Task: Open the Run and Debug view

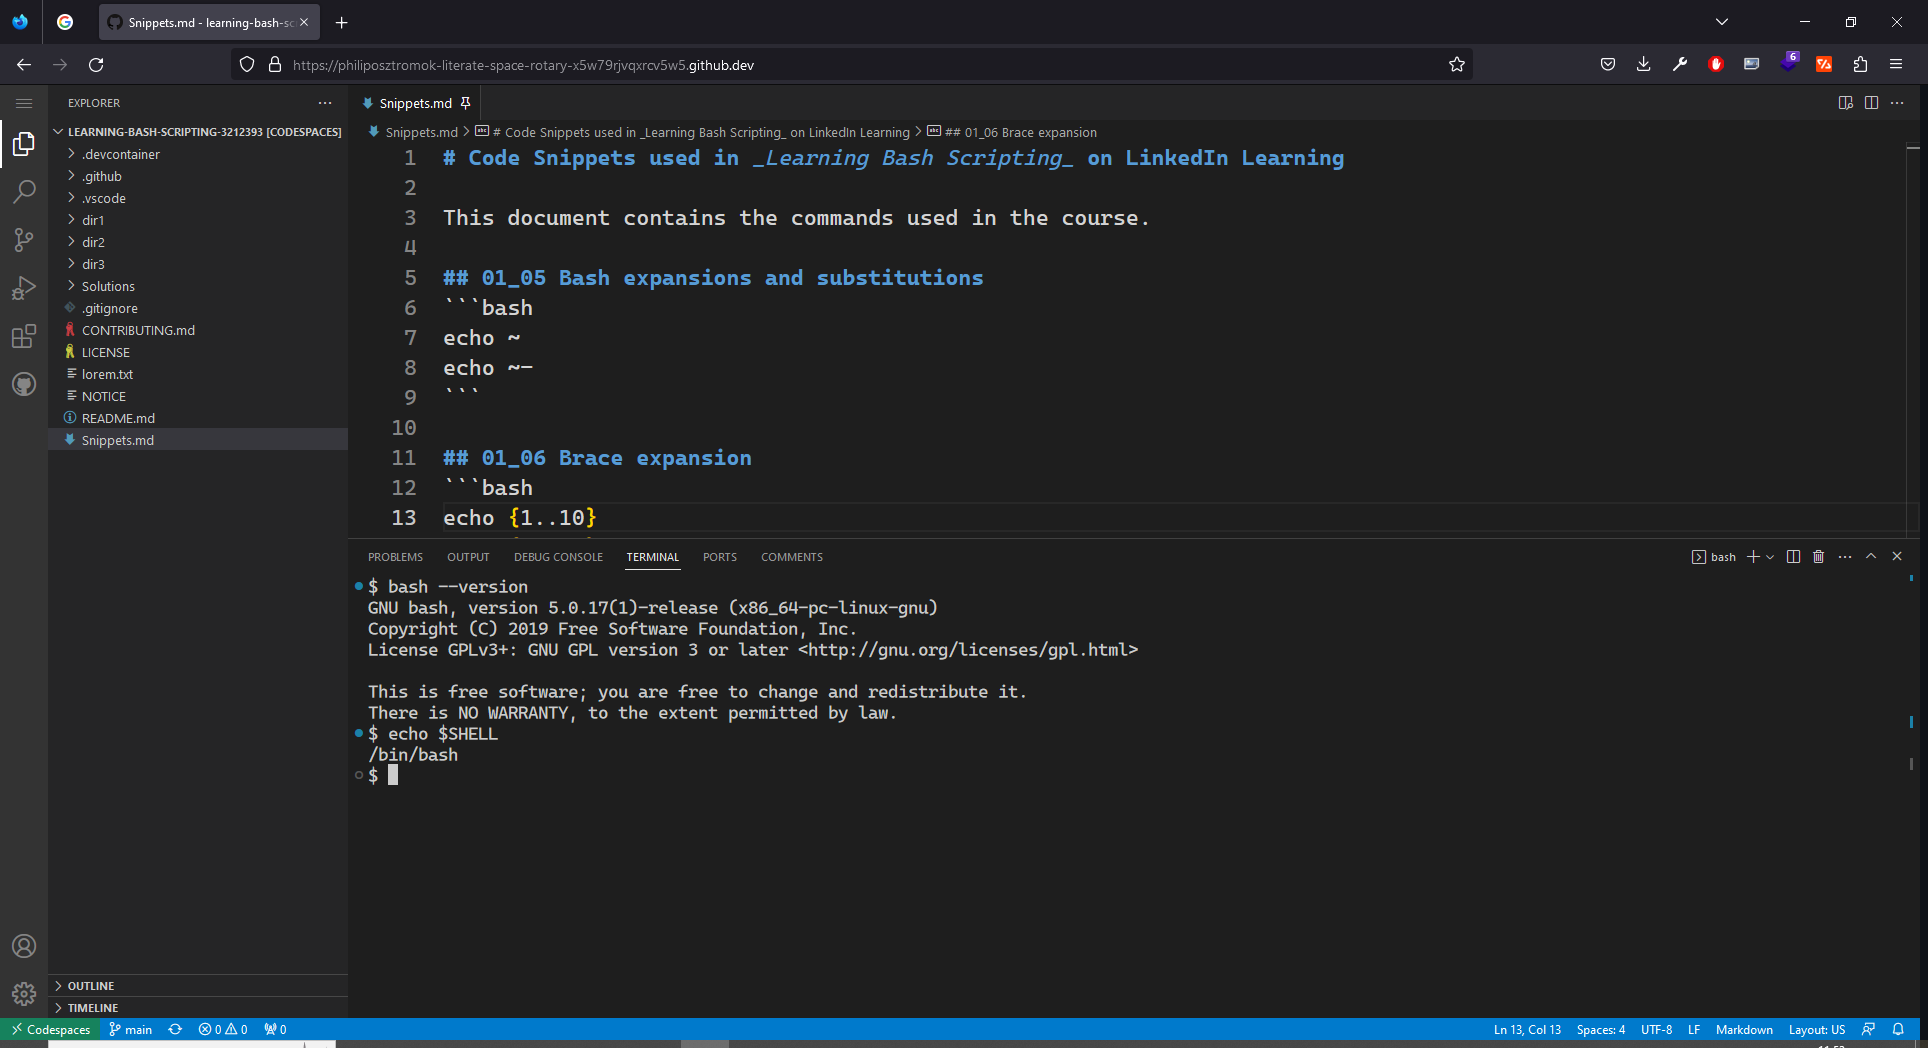Action: coord(24,288)
